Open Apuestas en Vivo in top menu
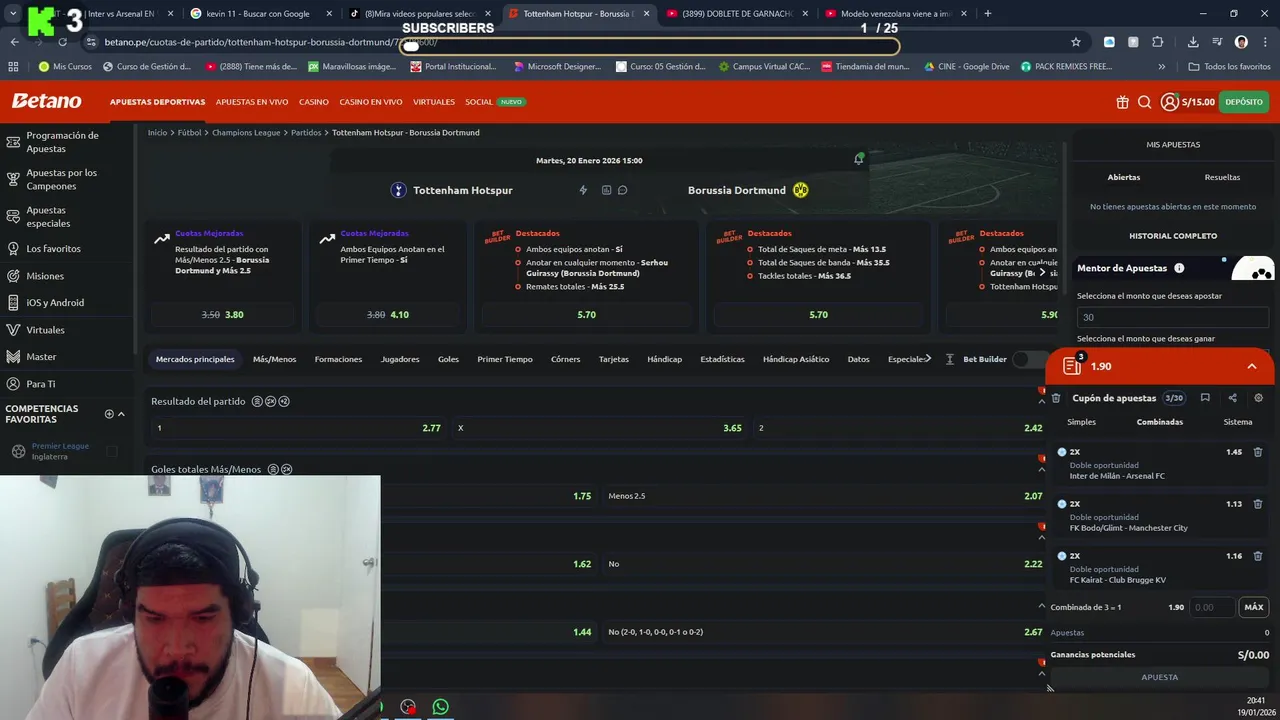This screenshot has width=1280, height=720. pos(252,102)
